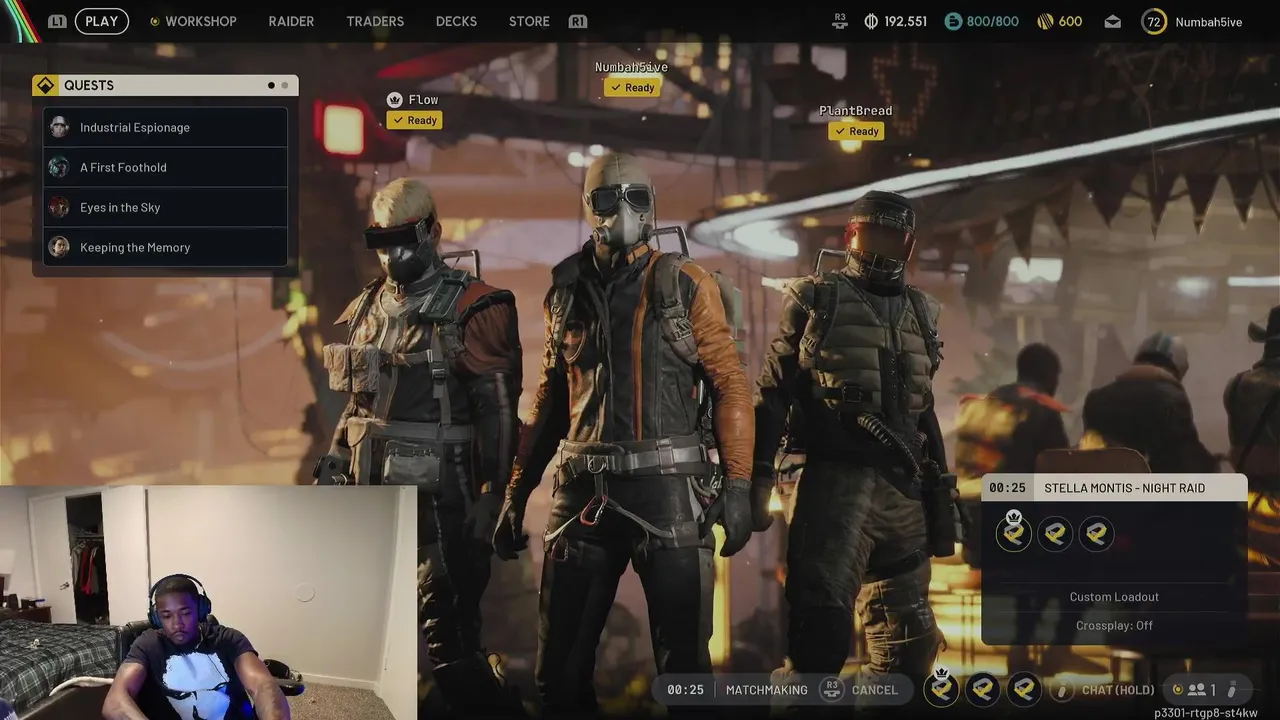Click the R1 next-tab button icon
Viewport: 1280px width, 720px height.
[x=577, y=21]
